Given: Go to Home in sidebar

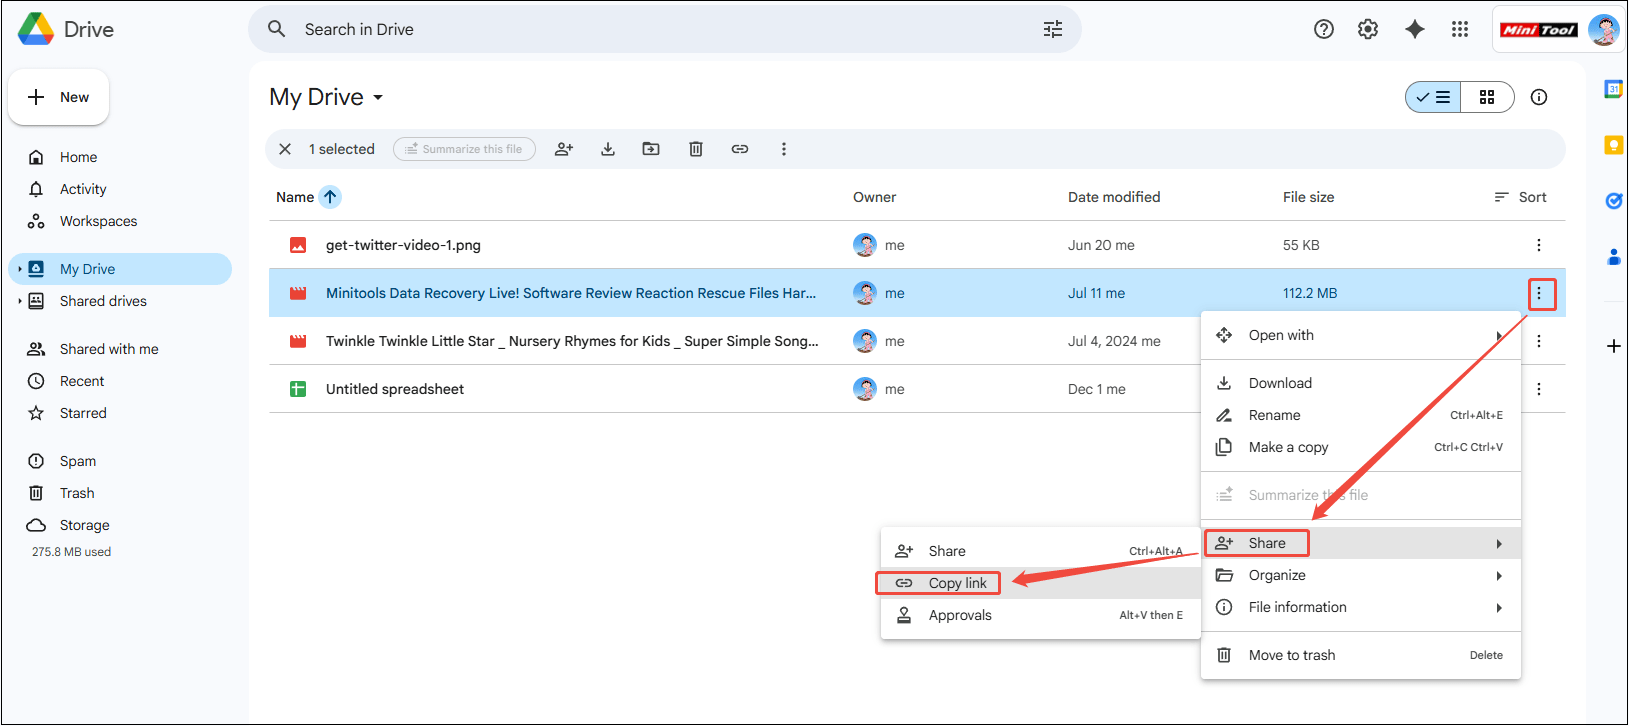Looking at the screenshot, I should tap(120, 157).
